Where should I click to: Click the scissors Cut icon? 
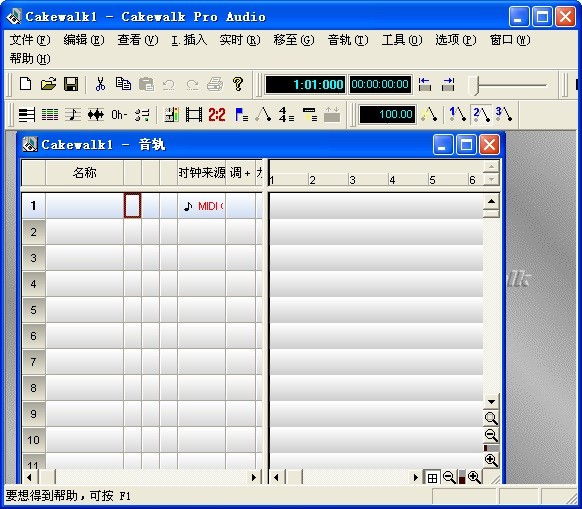click(100, 84)
